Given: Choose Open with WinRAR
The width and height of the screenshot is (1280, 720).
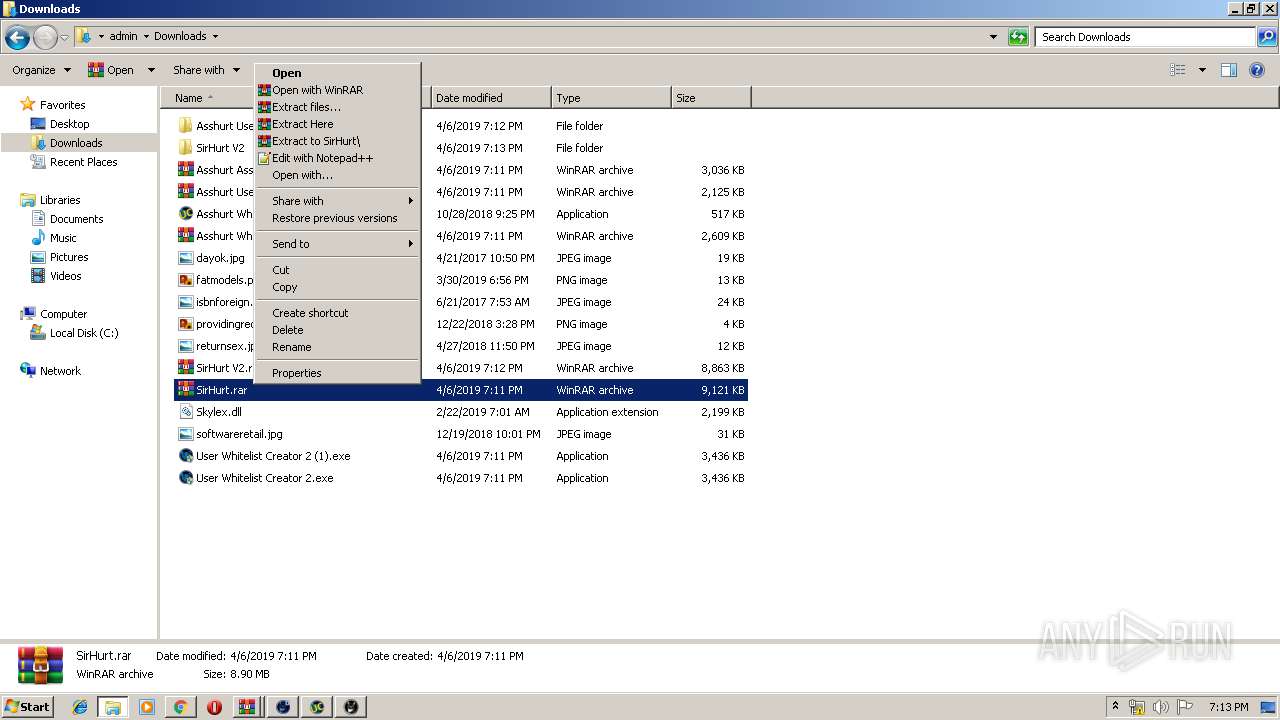Looking at the screenshot, I should coord(337,90).
